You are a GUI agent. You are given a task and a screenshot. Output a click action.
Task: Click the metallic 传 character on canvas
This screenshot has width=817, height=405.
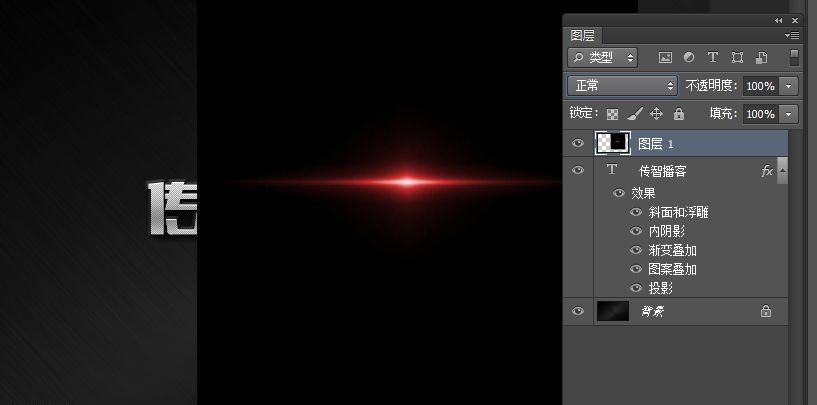[173, 208]
